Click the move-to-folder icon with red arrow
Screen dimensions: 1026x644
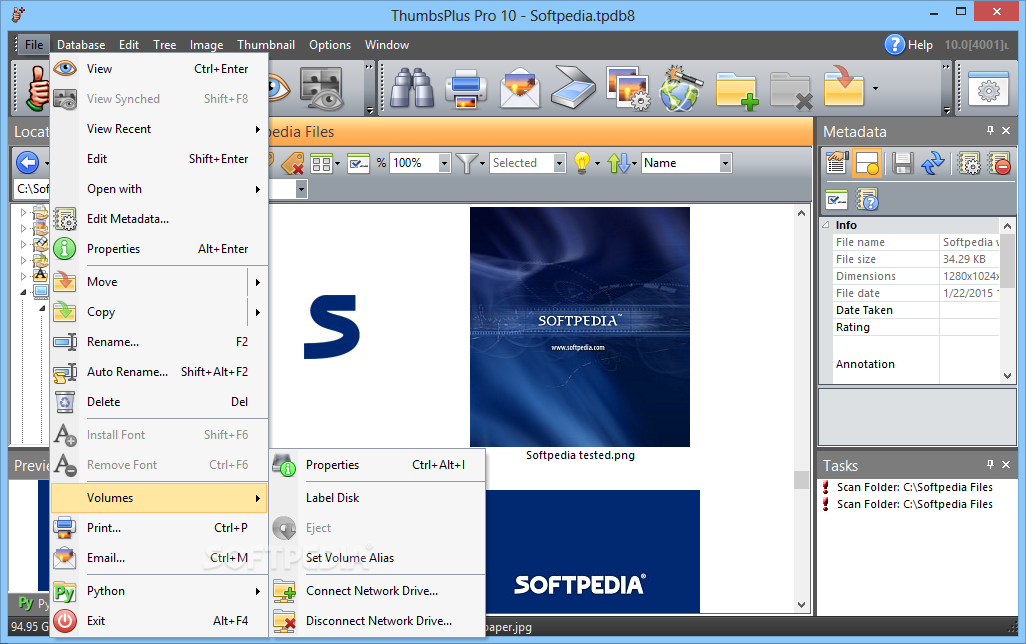[844, 86]
